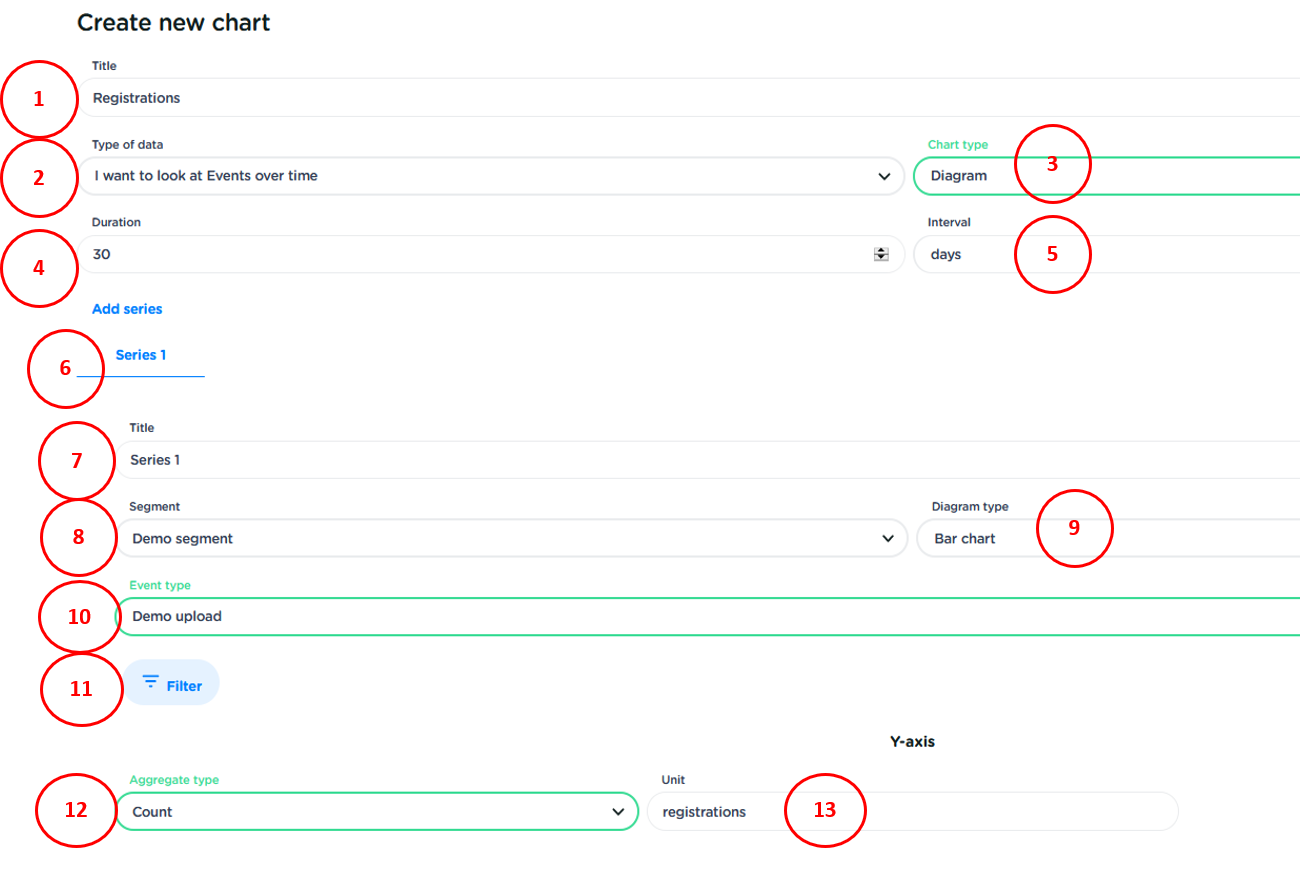Focus the series Title field containing Series 1

700,460
